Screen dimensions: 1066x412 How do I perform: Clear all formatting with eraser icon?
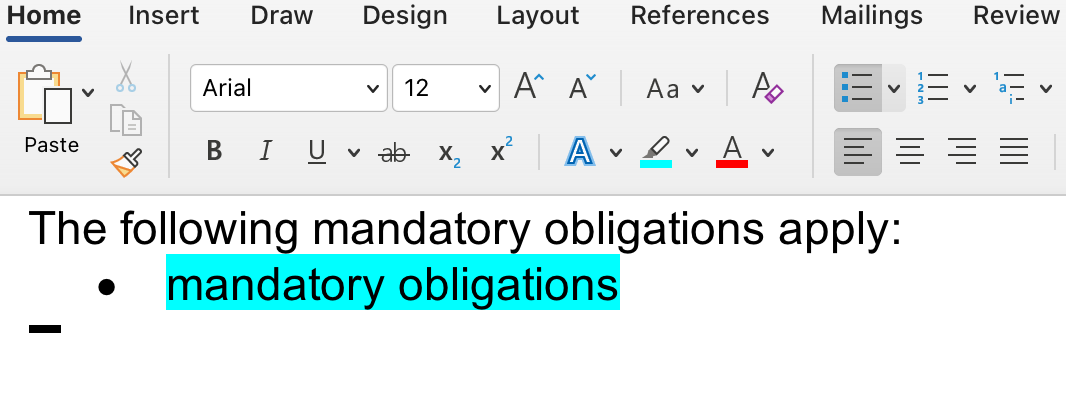click(x=767, y=87)
